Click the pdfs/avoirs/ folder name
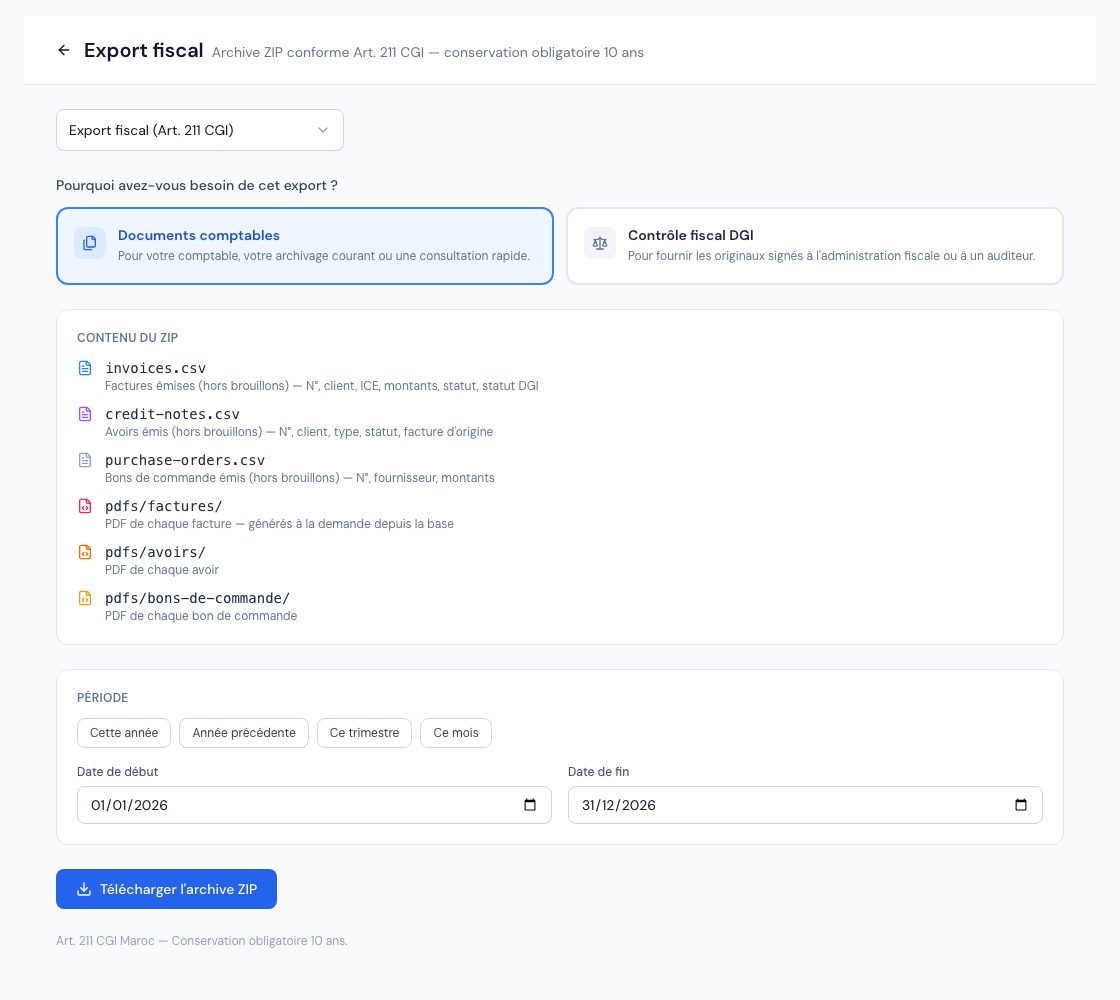Viewport: 1120px width, 1000px height. click(x=155, y=552)
